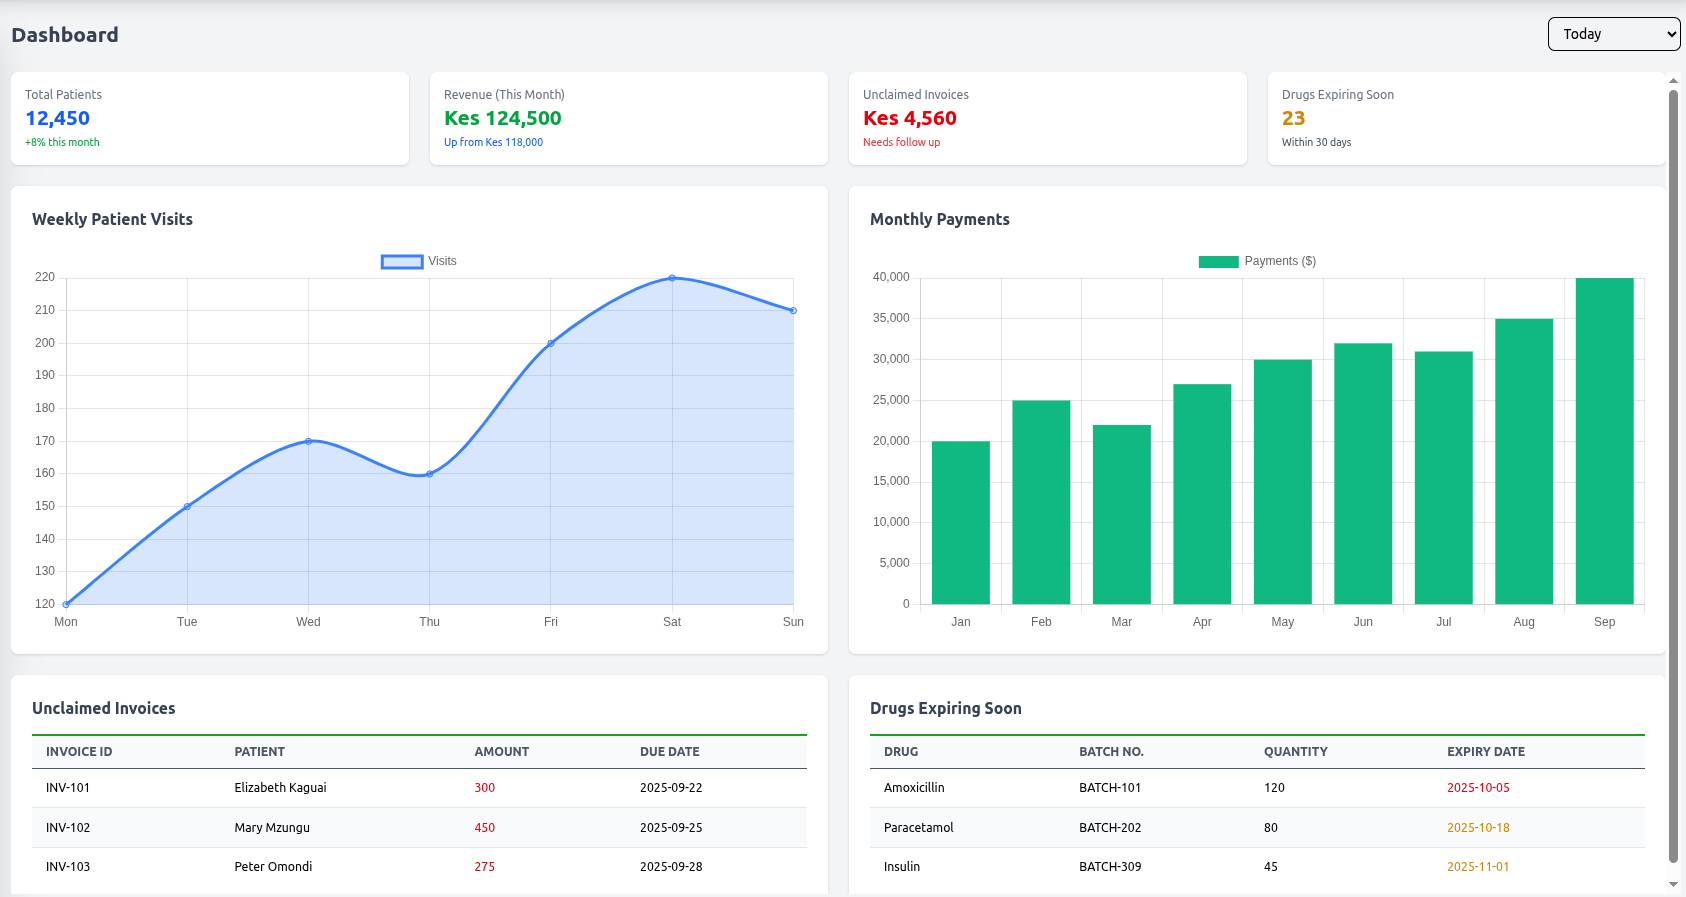Select the Paracetamol drug row
1686x897 pixels.
(x=1257, y=828)
